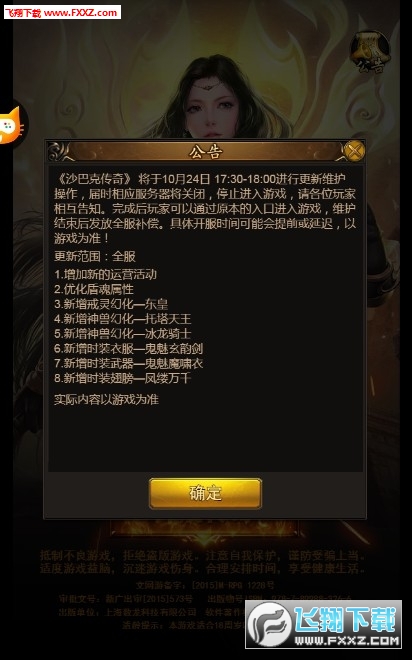
Task: Select item 1.增加新的运营活动
Action: pos(106,275)
